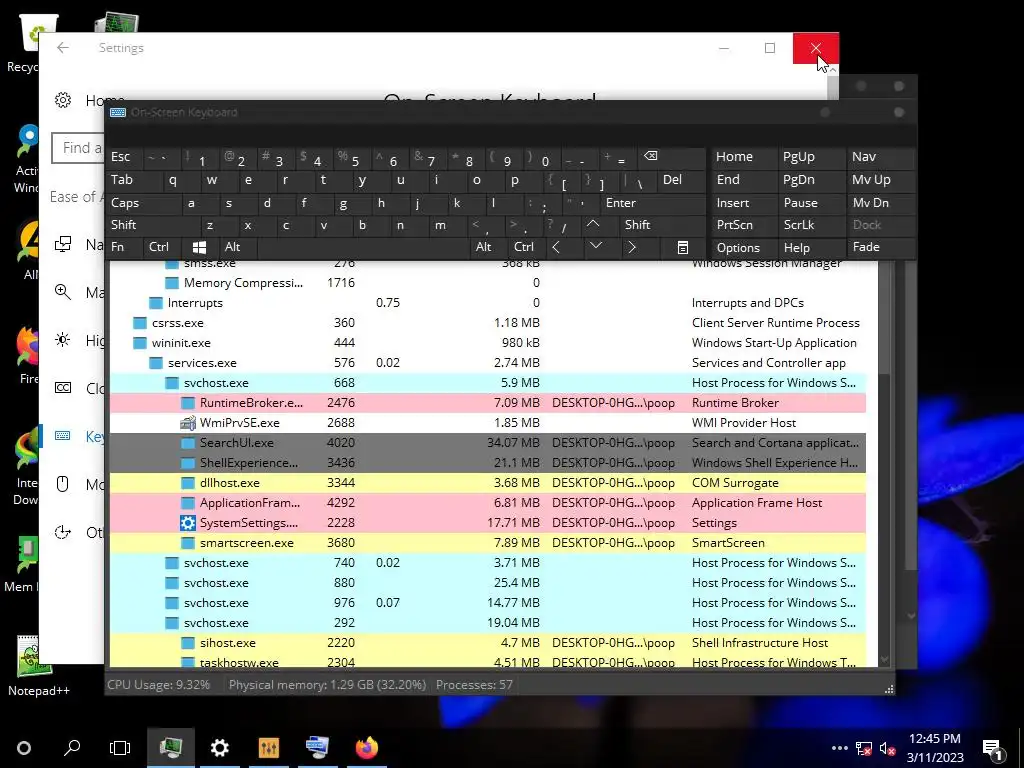Click the Home gear icon in Settings

point(63,100)
